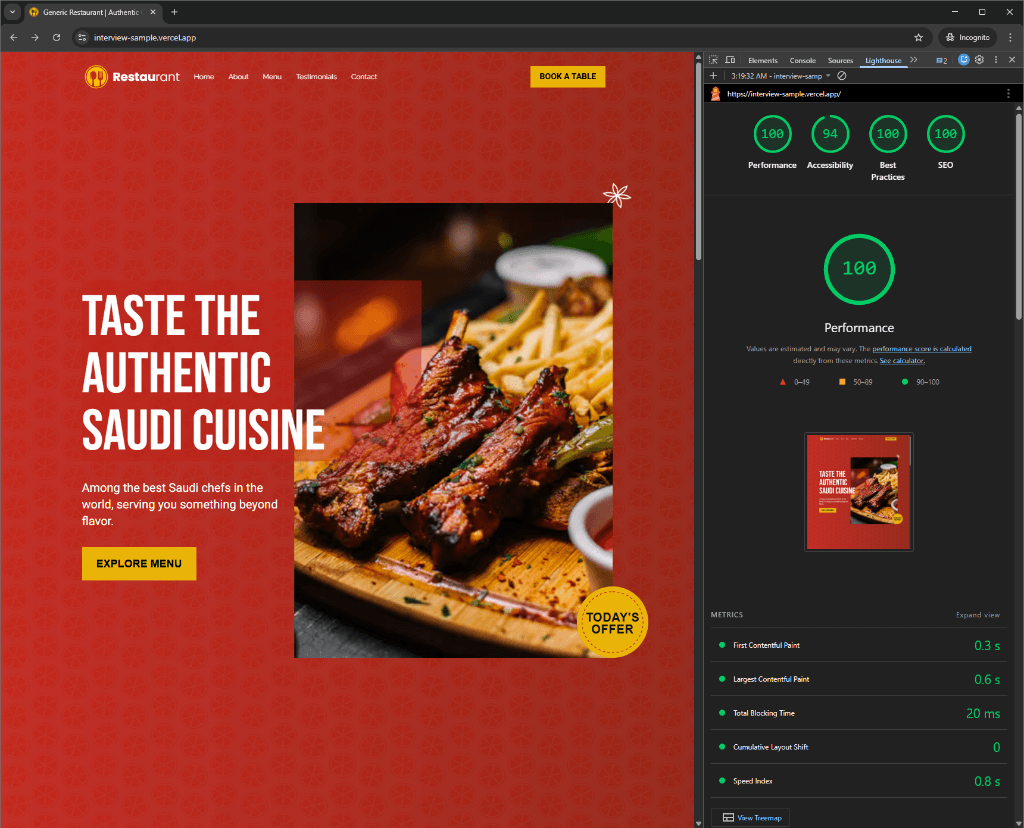Click the Expand view link in Metrics
1024x828 pixels.
click(976, 614)
